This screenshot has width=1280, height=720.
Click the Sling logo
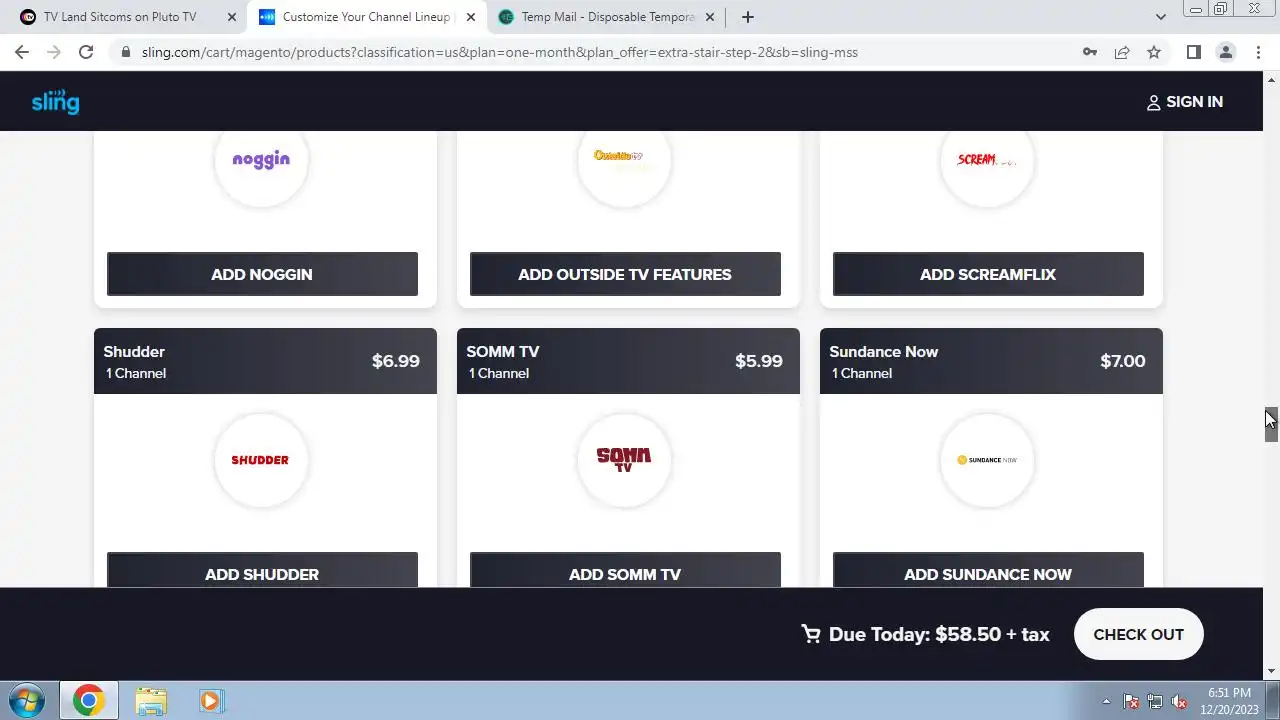(x=55, y=101)
